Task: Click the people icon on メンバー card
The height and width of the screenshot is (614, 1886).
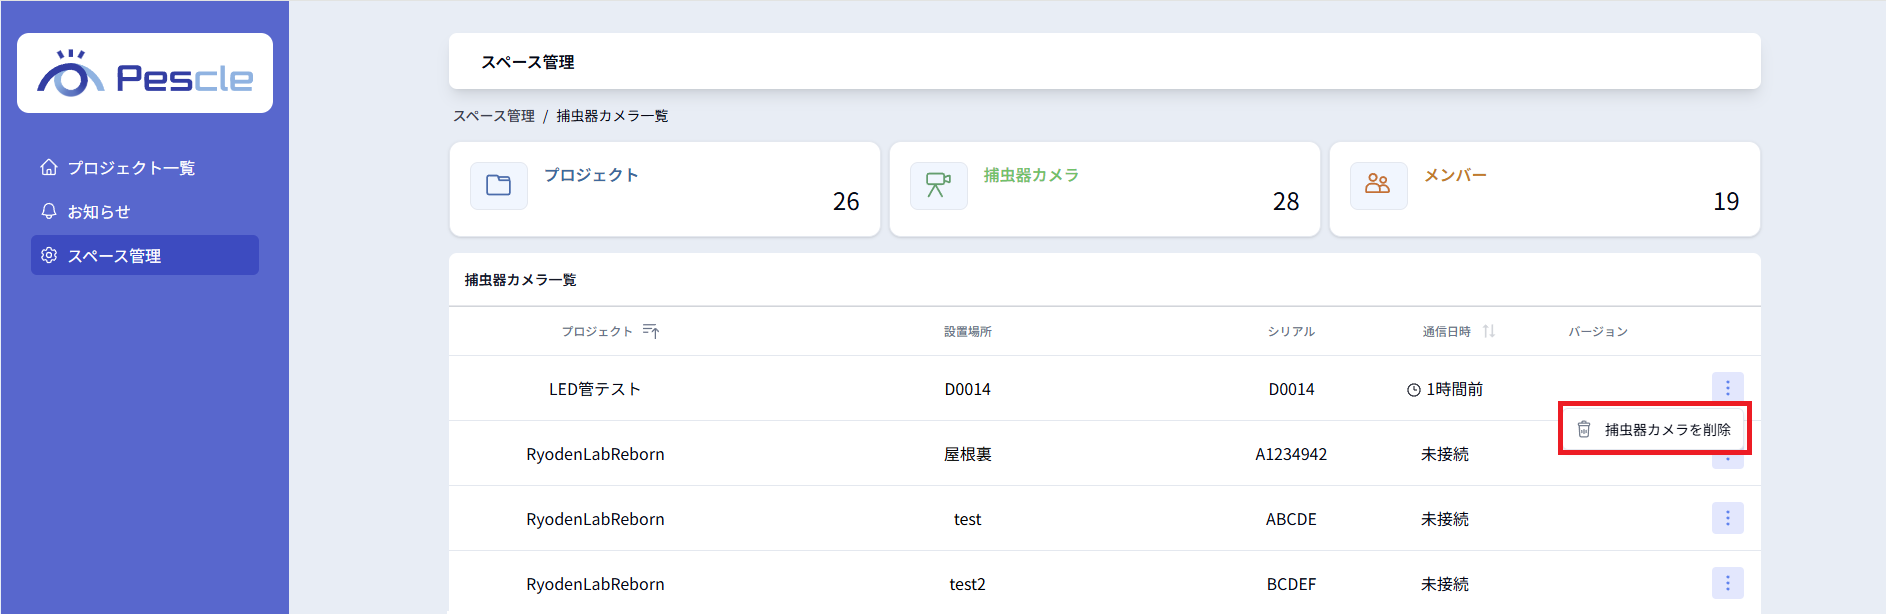Action: pyautogui.click(x=1378, y=185)
